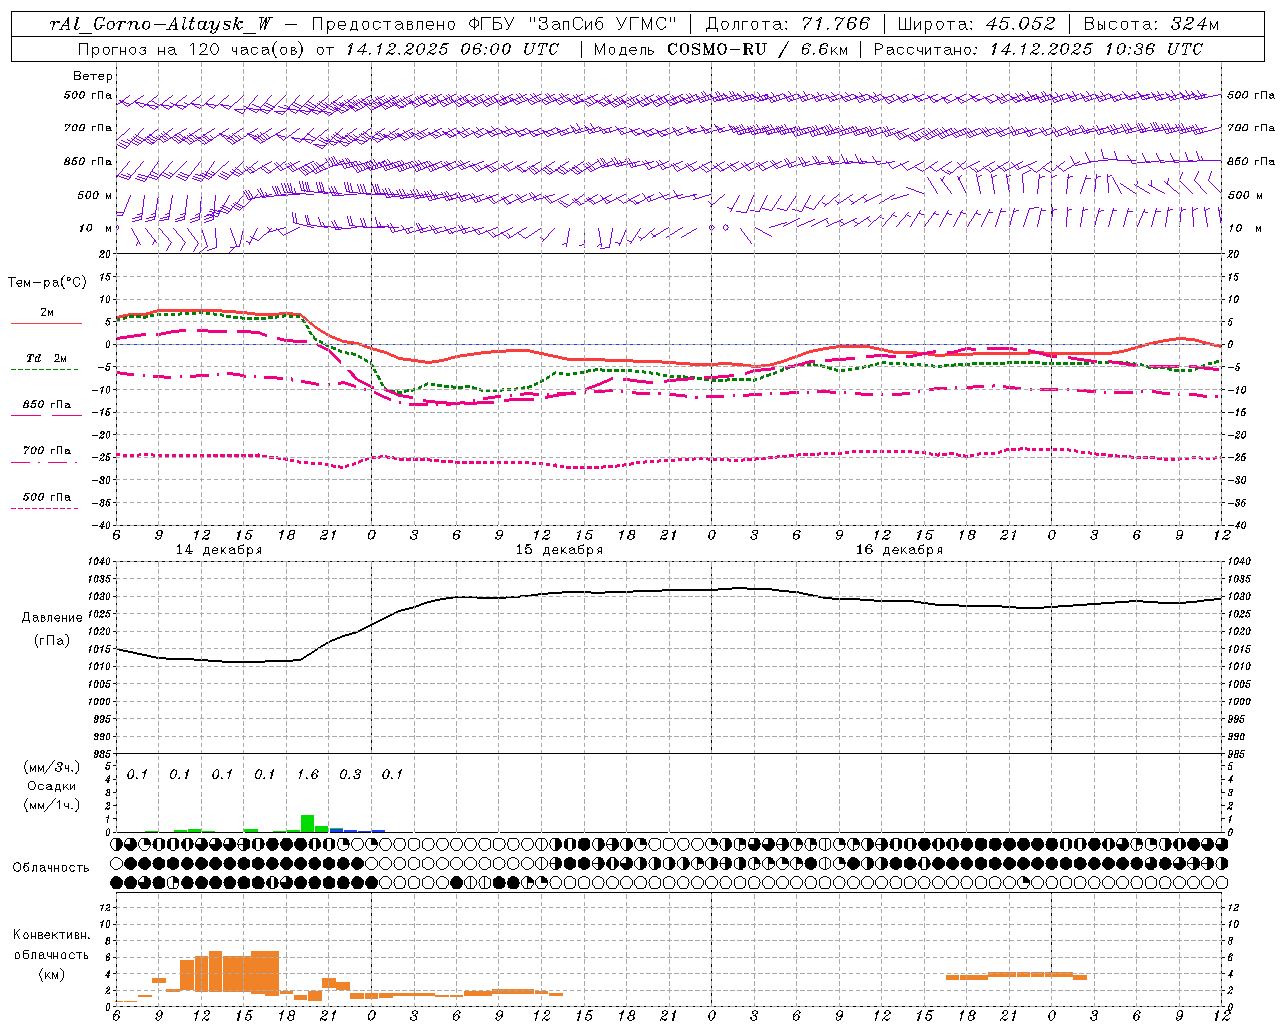Click the station name rAl_Gorno-Altaysk_W
This screenshot has height=1024, width=1280.
[161, 24]
